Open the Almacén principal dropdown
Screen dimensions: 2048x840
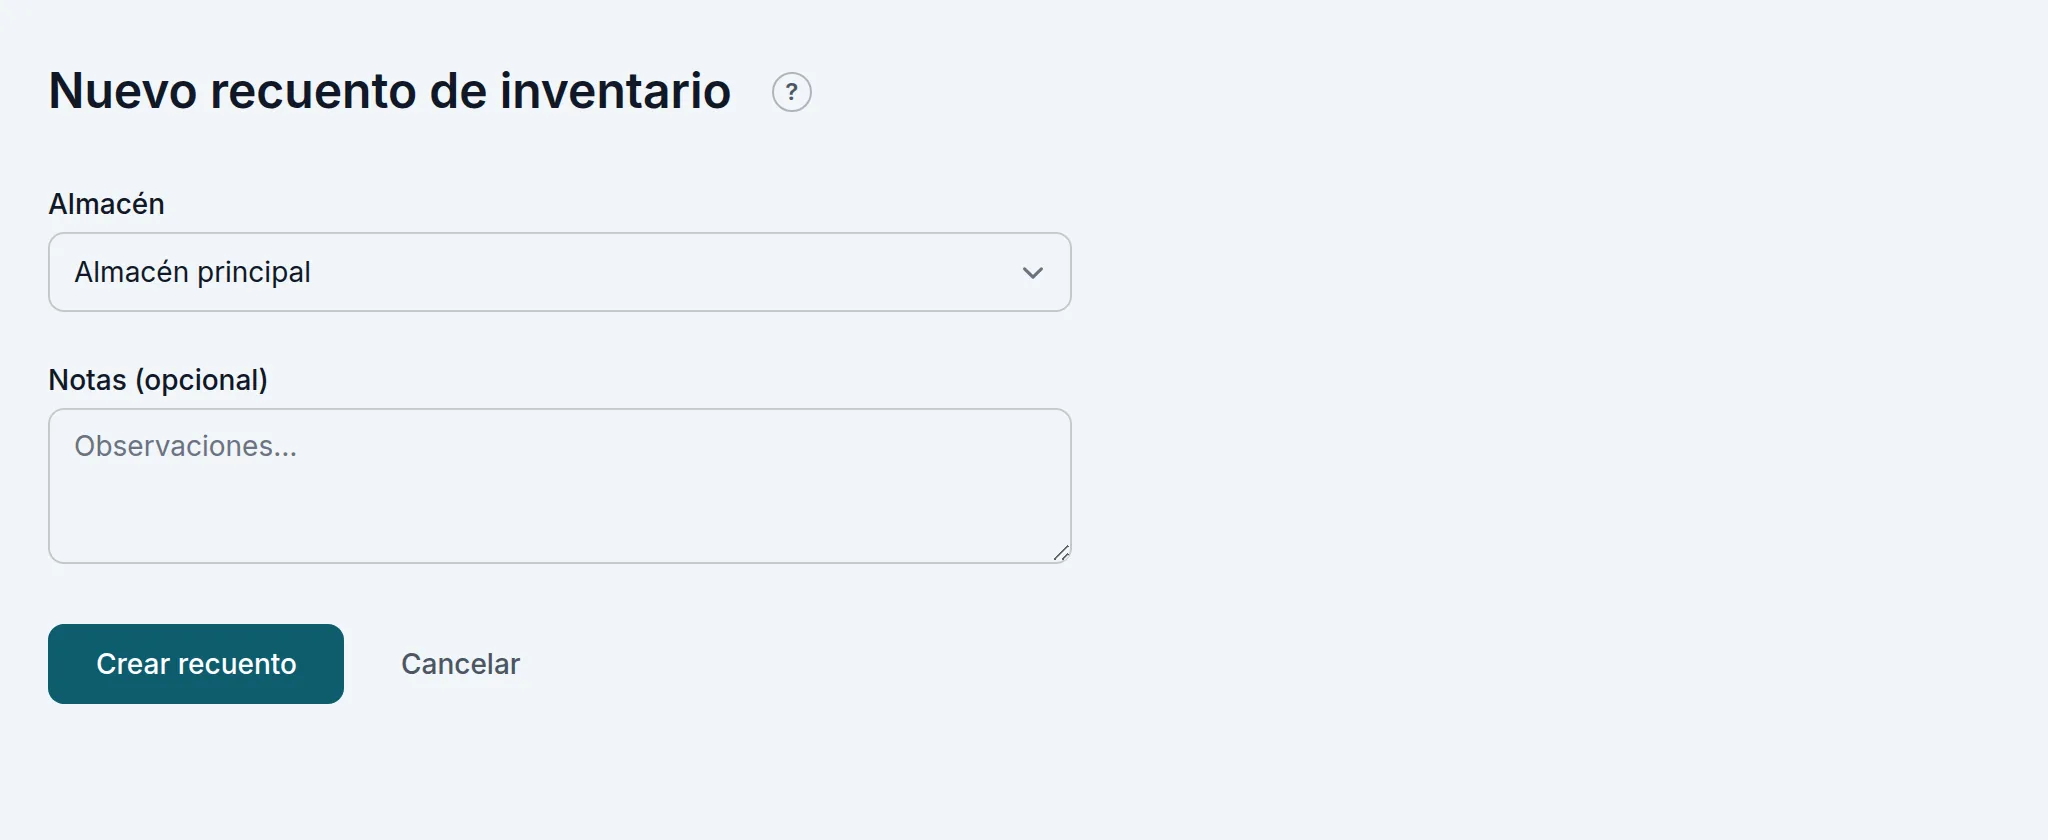(x=559, y=272)
